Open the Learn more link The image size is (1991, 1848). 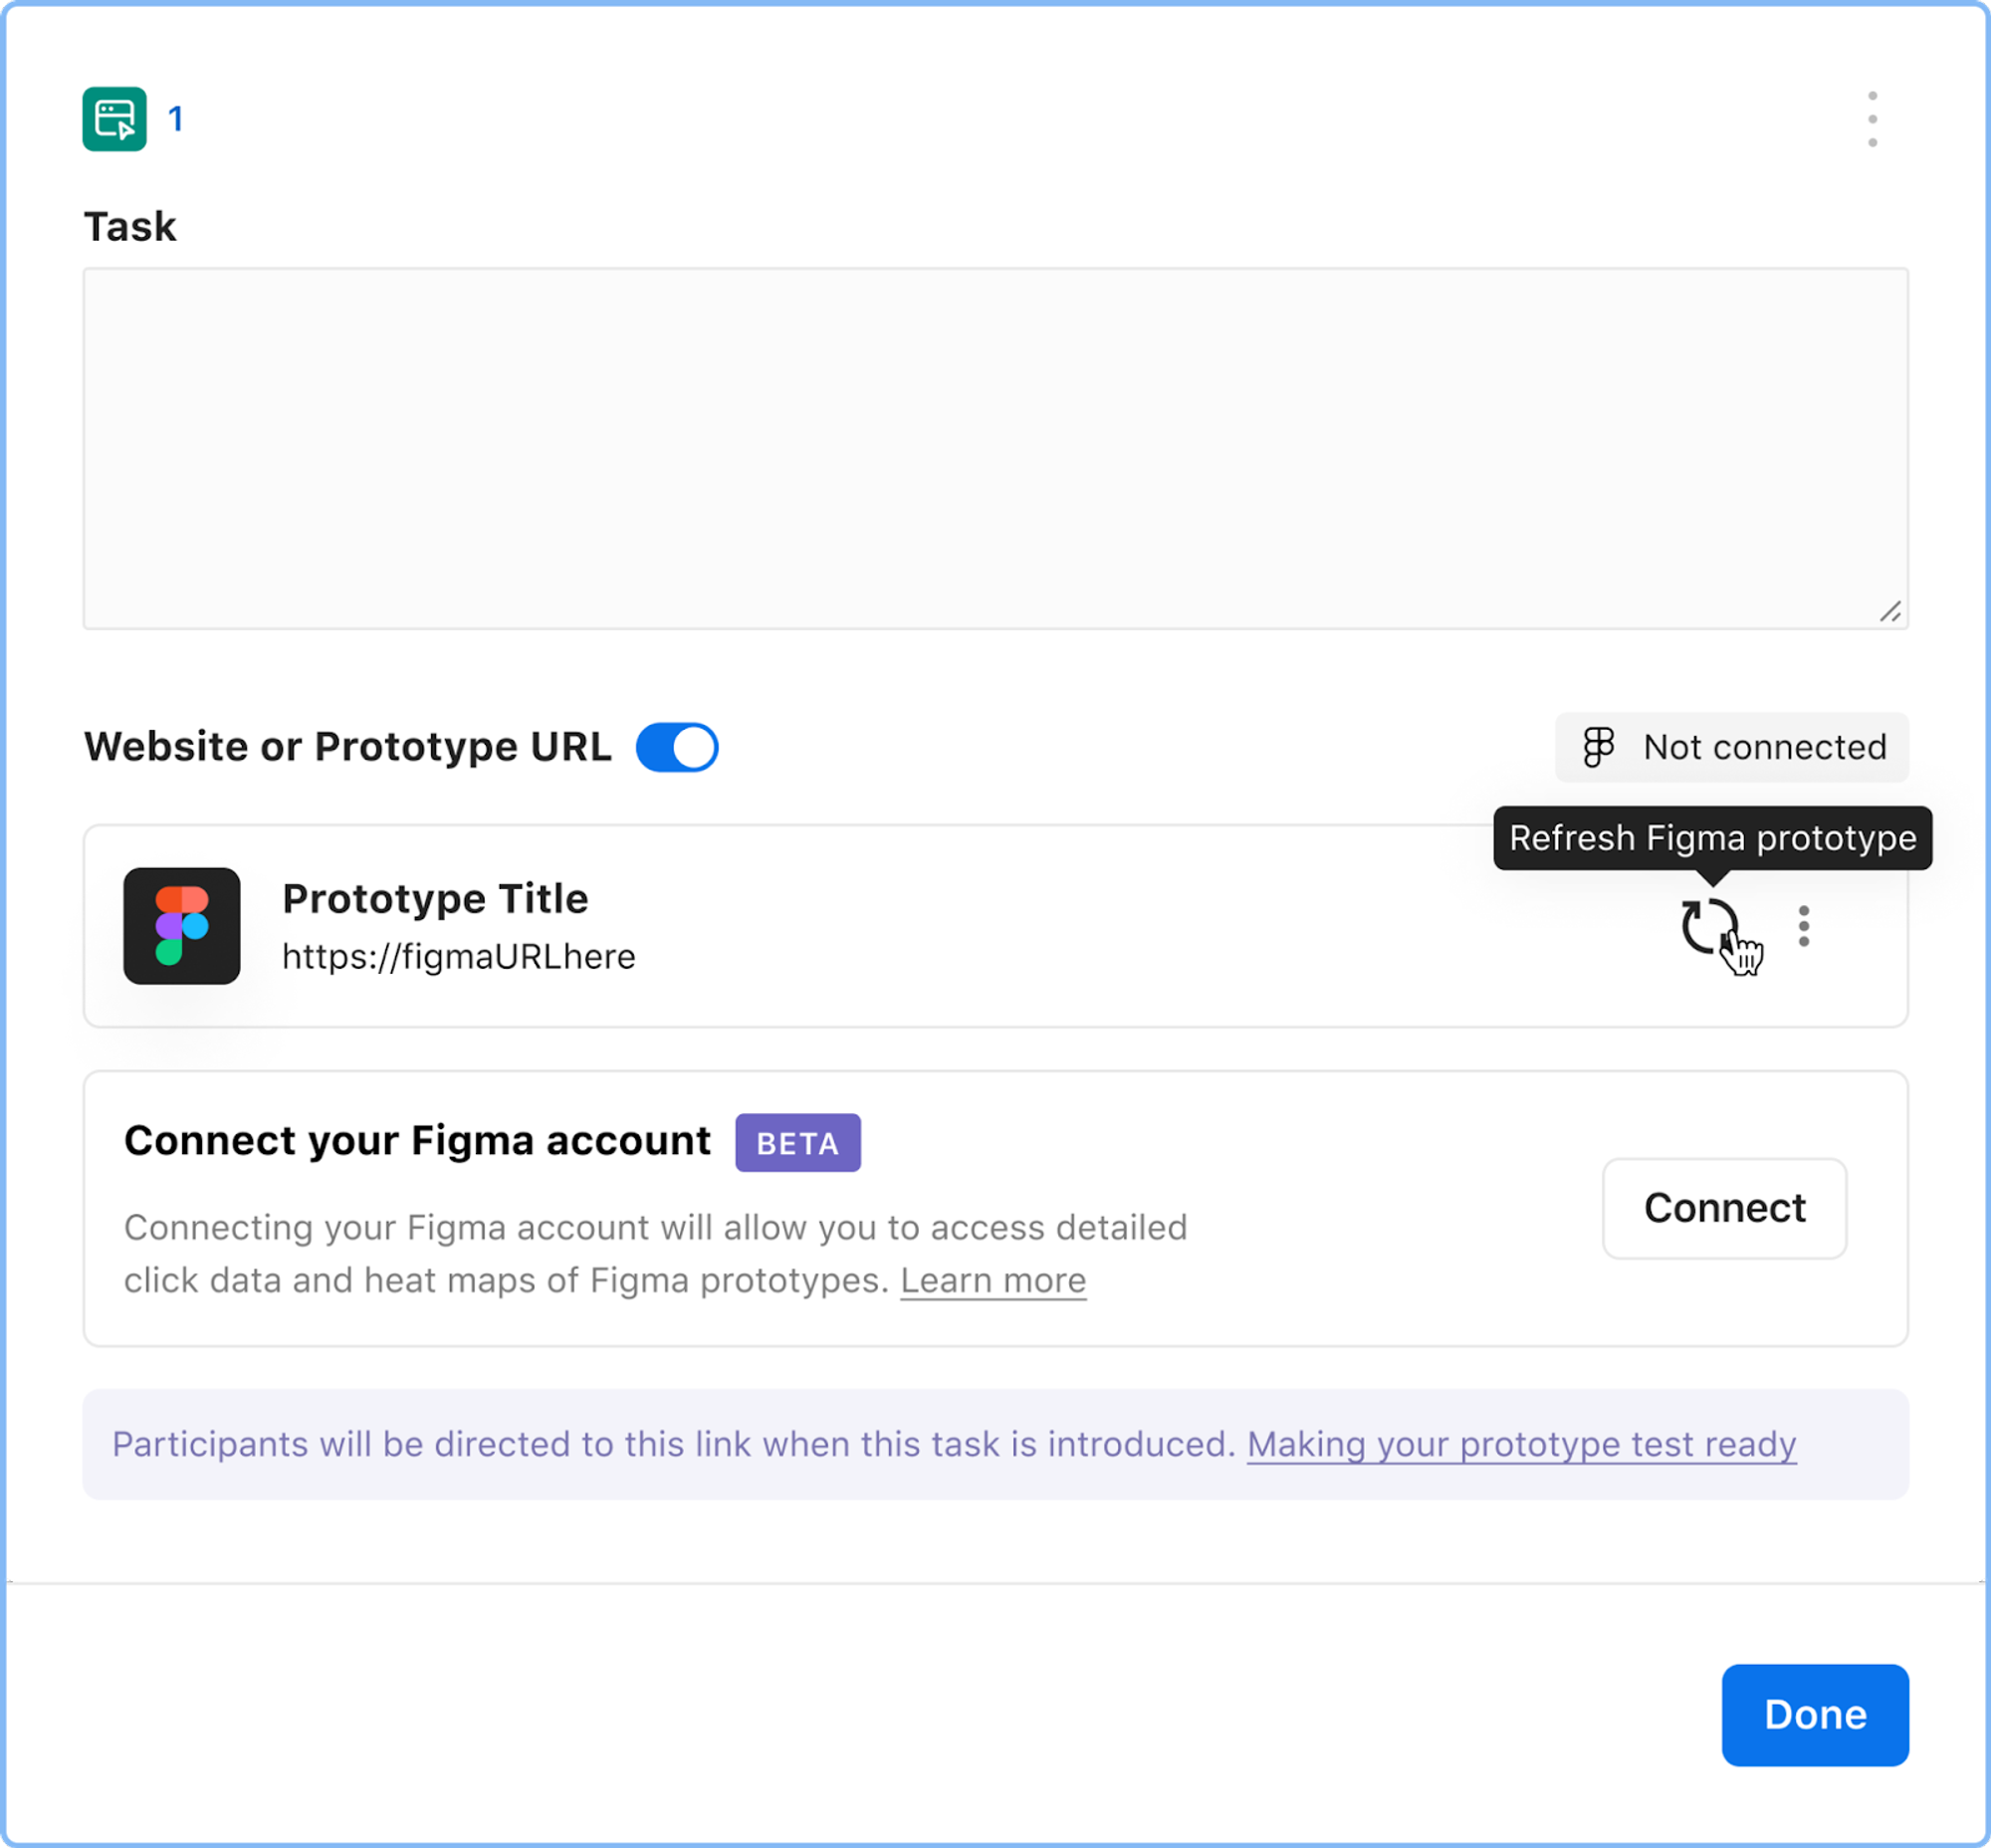tap(993, 1280)
